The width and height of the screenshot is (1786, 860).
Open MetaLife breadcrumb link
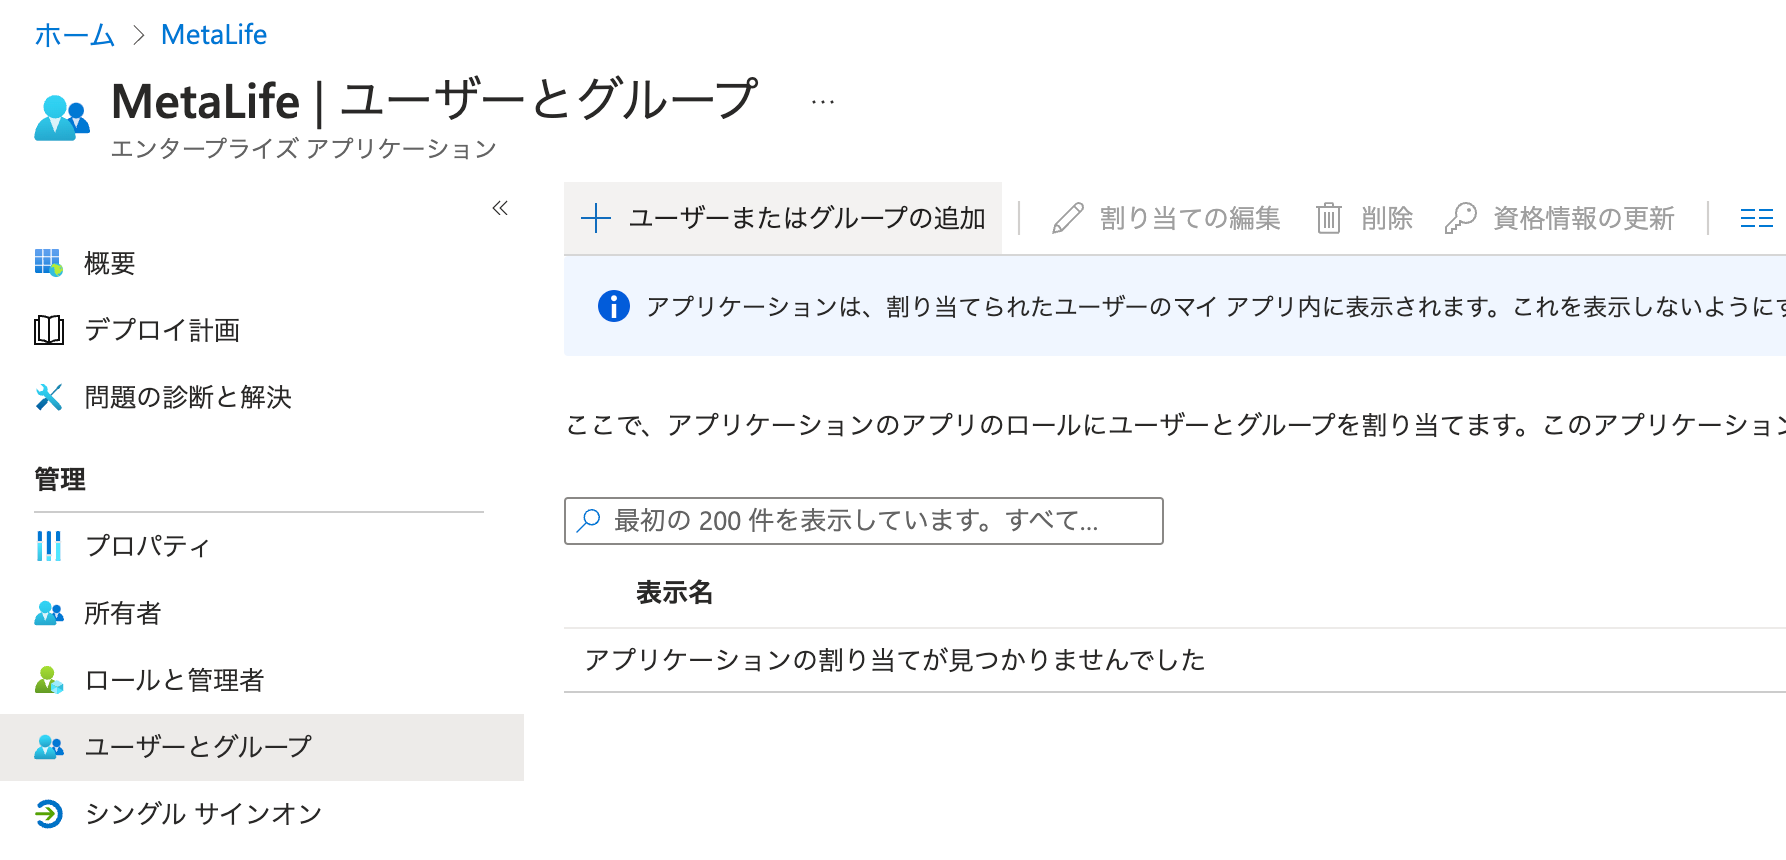[x=214, y=35]
